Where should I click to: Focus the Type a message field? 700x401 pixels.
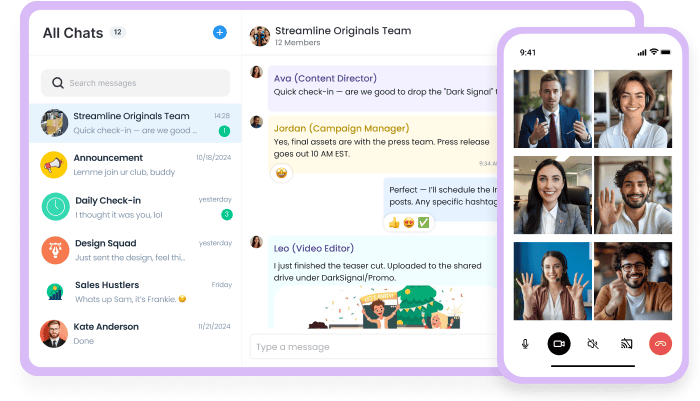pos(374,347)
